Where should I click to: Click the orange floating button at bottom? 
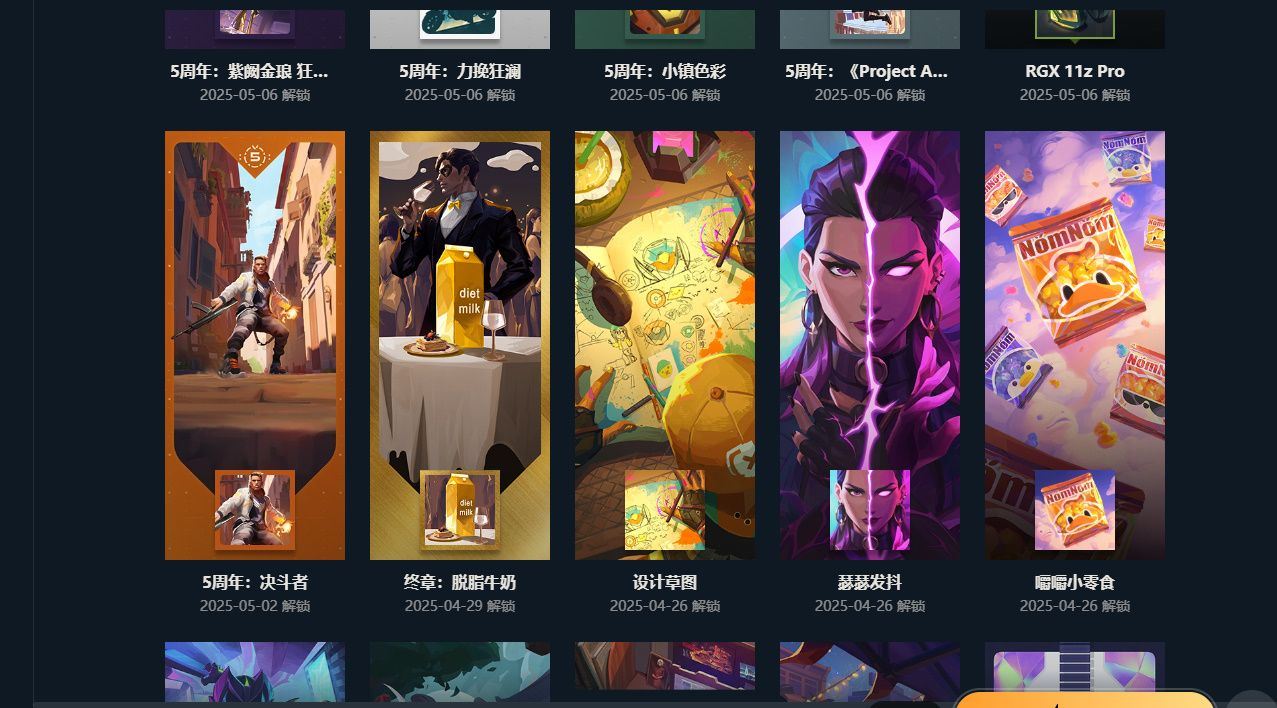pyautogui.click(x=1084, y=699)
